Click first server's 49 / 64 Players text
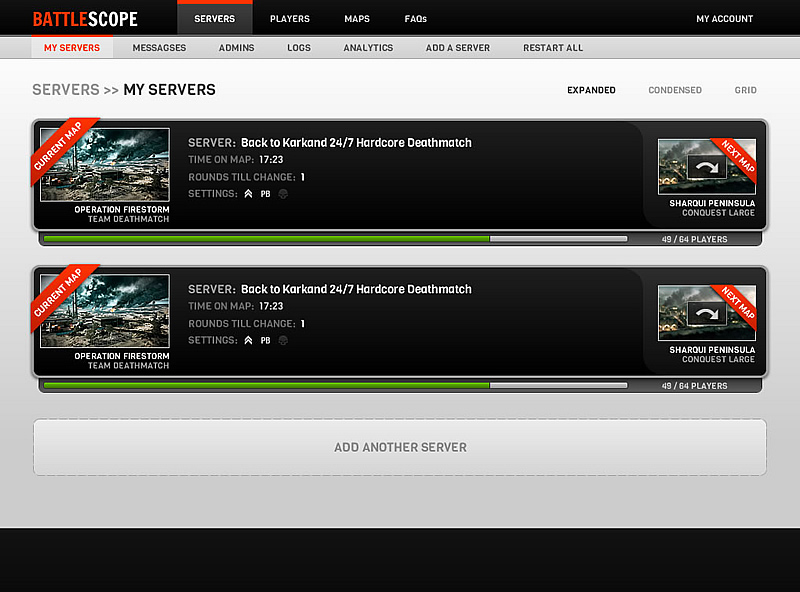 coord(694,239)
